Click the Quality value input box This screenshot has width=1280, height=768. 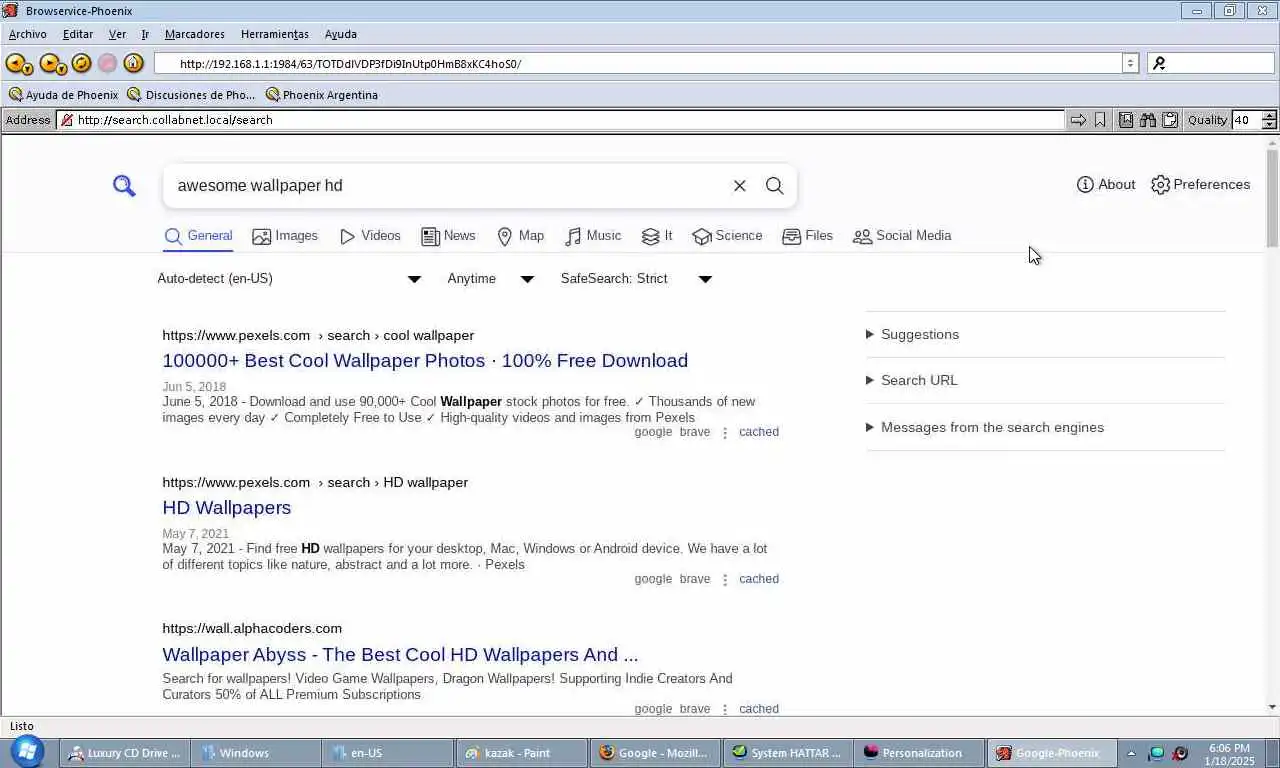(x=1246, y=120)
